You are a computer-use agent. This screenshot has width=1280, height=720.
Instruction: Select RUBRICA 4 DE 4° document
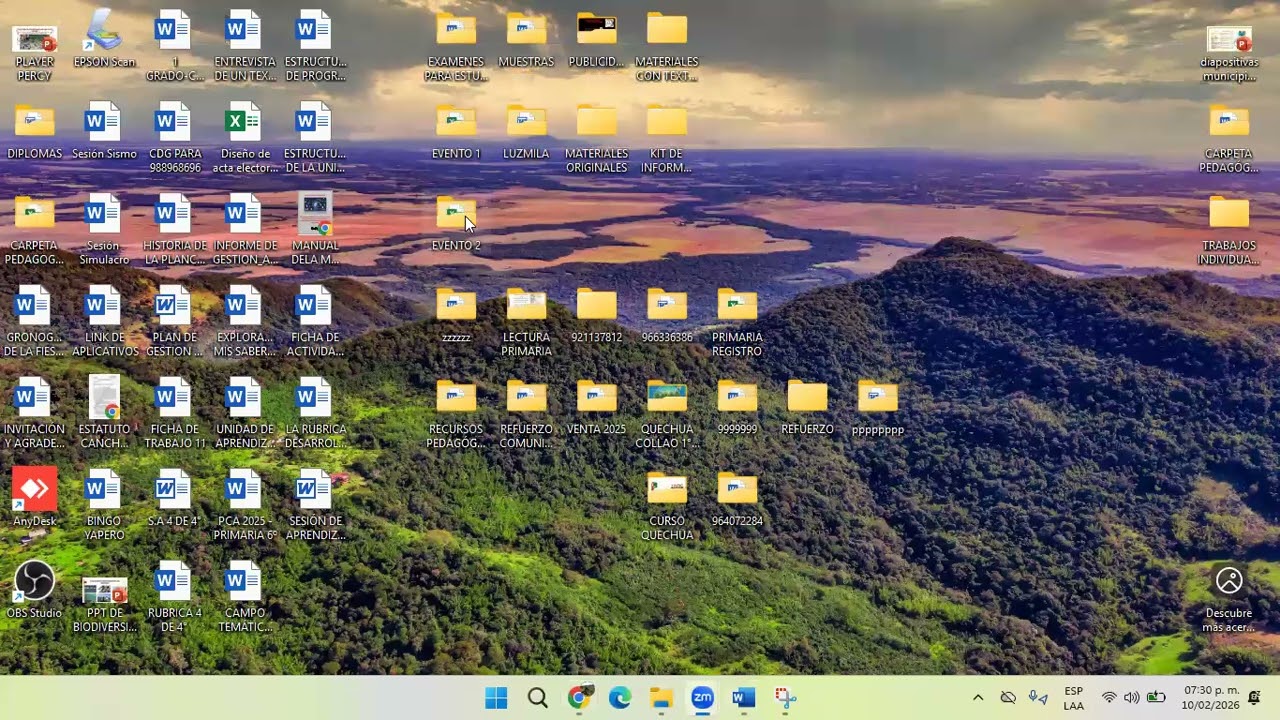tap(174, 599)
